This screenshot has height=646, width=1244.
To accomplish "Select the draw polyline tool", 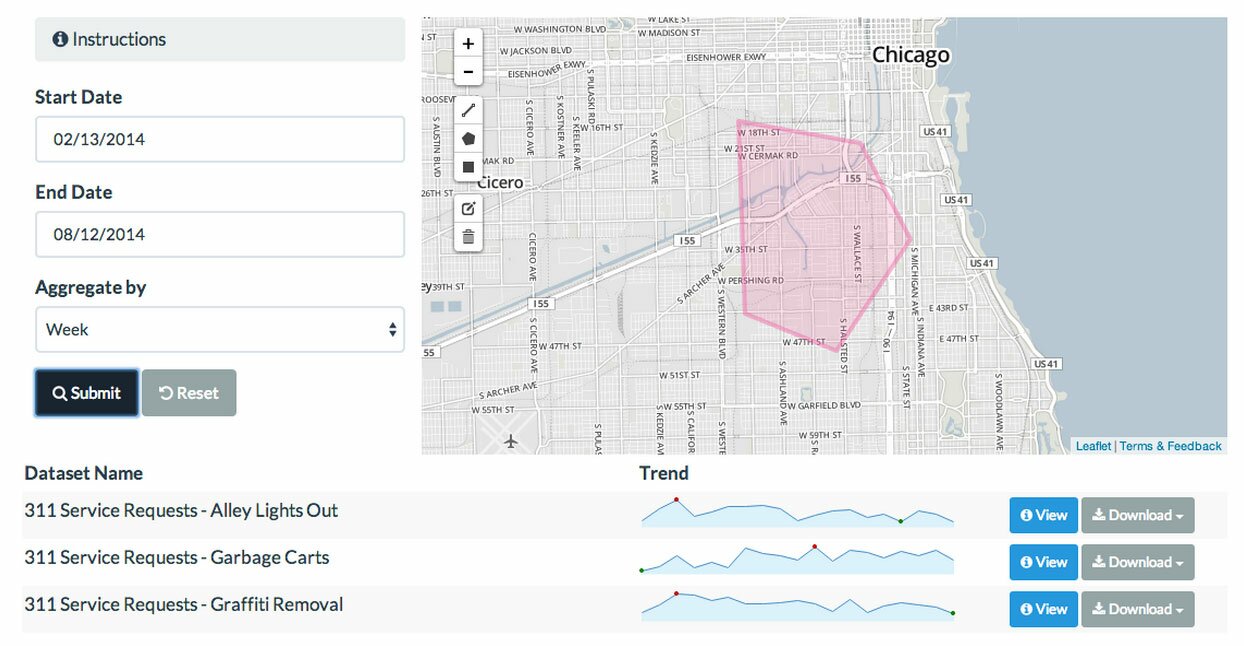I will pyautogui.click(x=468, y=110).
